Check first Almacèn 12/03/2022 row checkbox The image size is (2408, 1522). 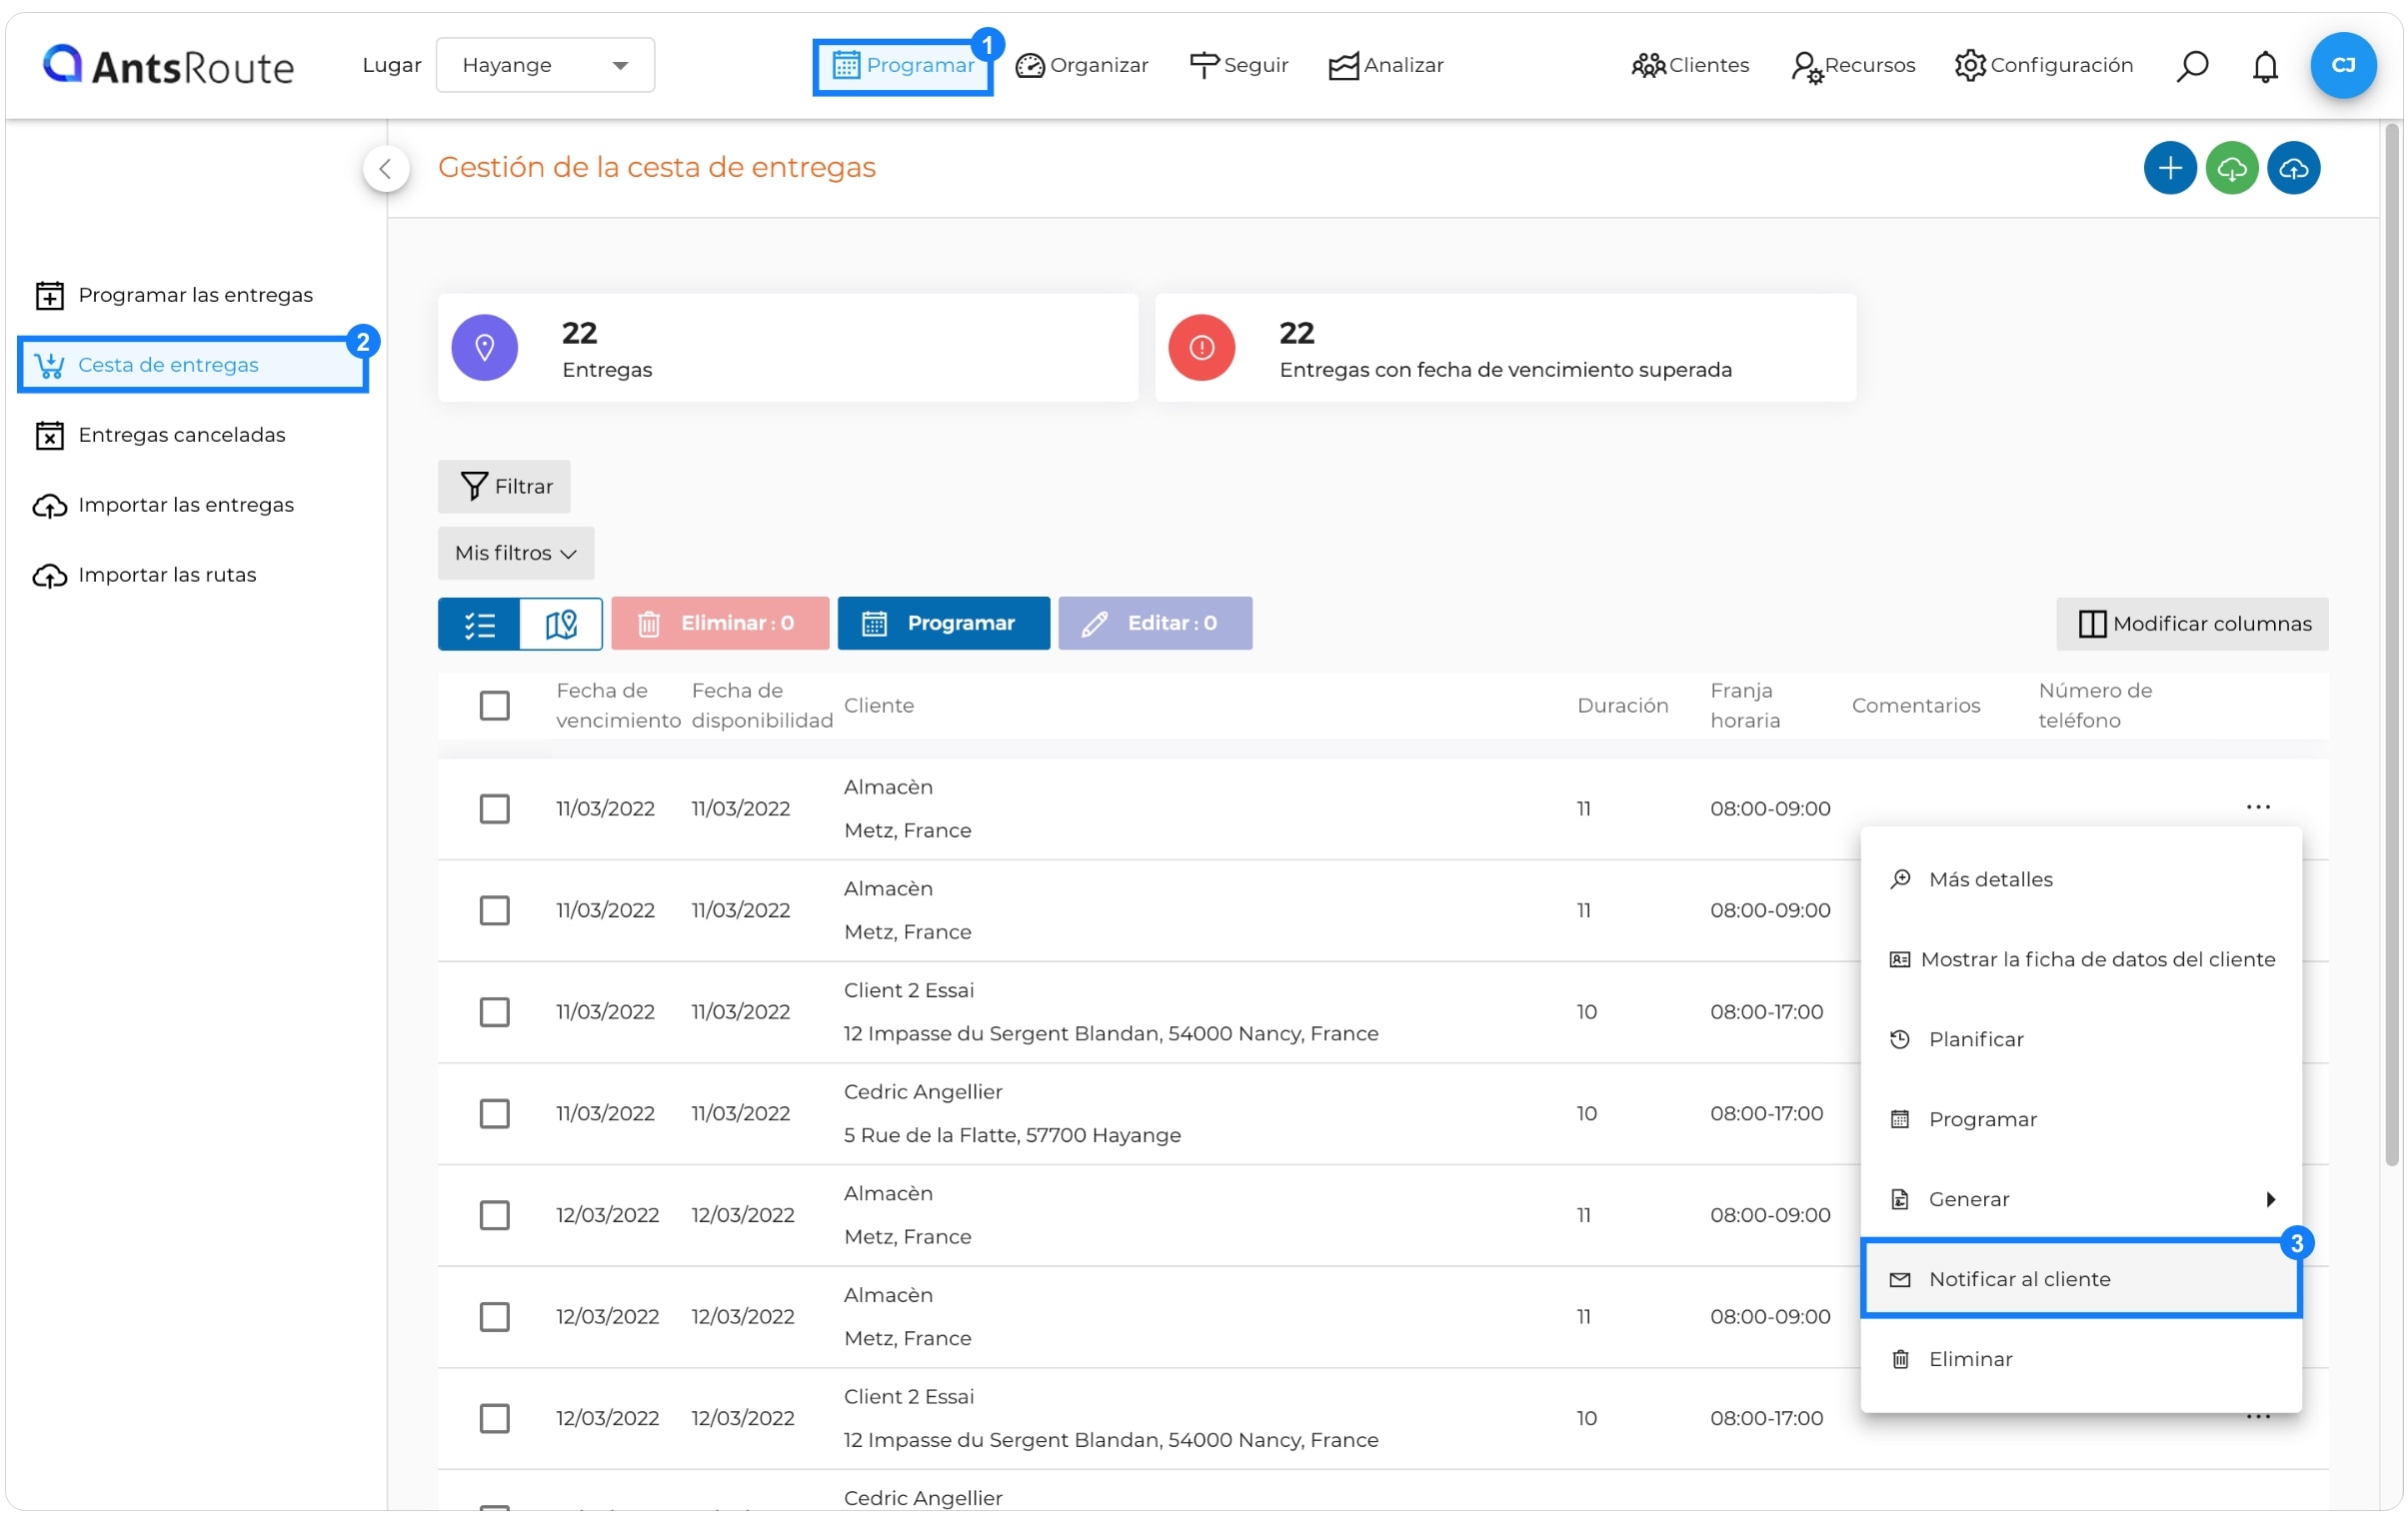coord(494,1215)
